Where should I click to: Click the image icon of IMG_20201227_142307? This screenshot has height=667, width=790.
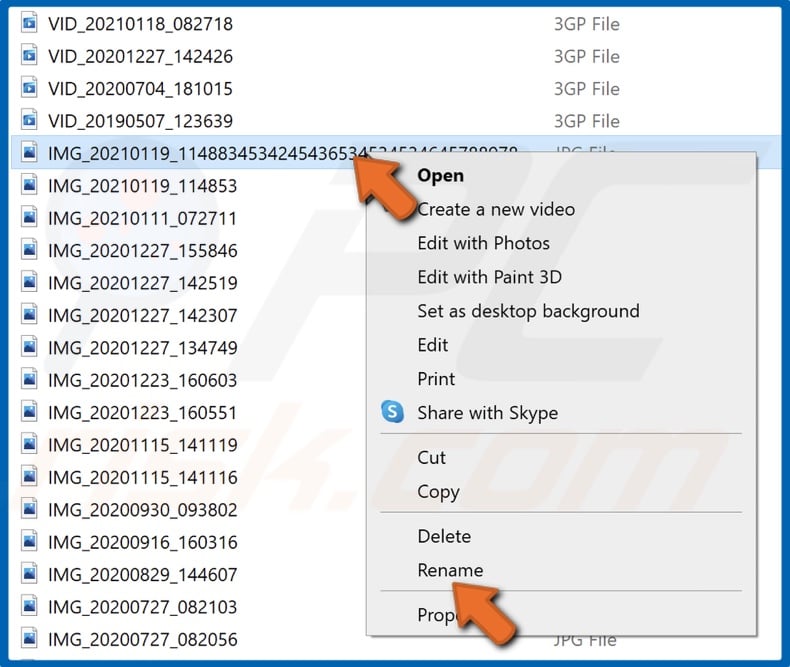pos(29,315)
